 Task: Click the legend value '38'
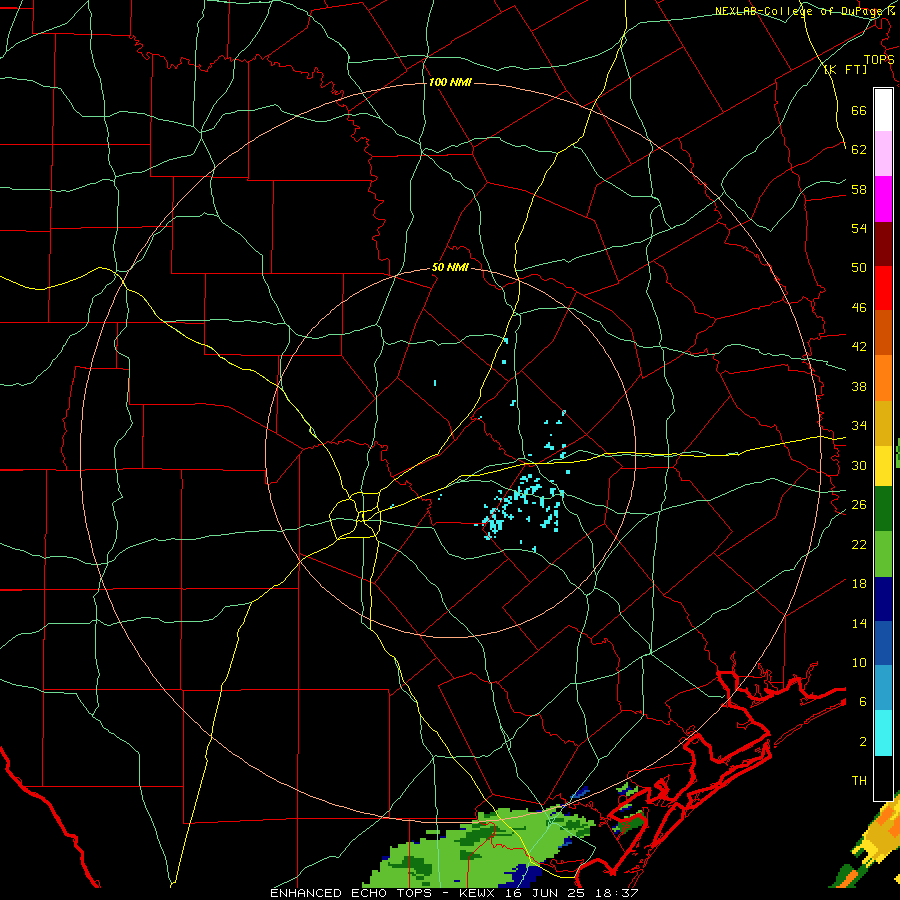(859, 386)
